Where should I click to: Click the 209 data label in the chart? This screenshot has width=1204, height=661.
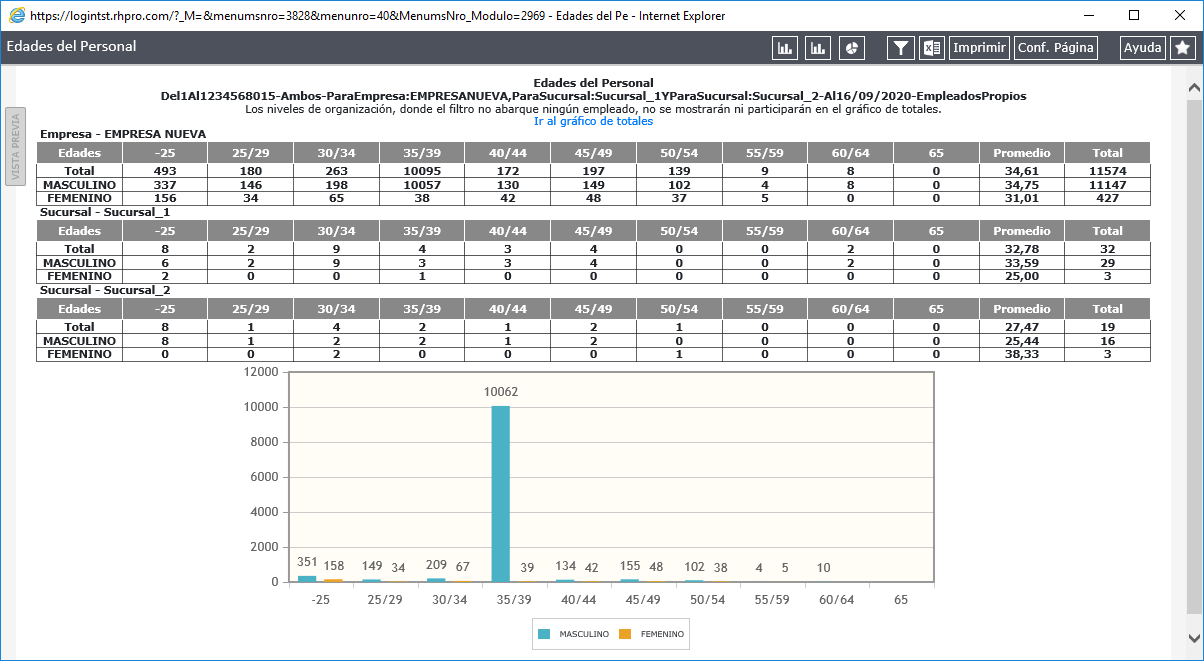[436, 567]
